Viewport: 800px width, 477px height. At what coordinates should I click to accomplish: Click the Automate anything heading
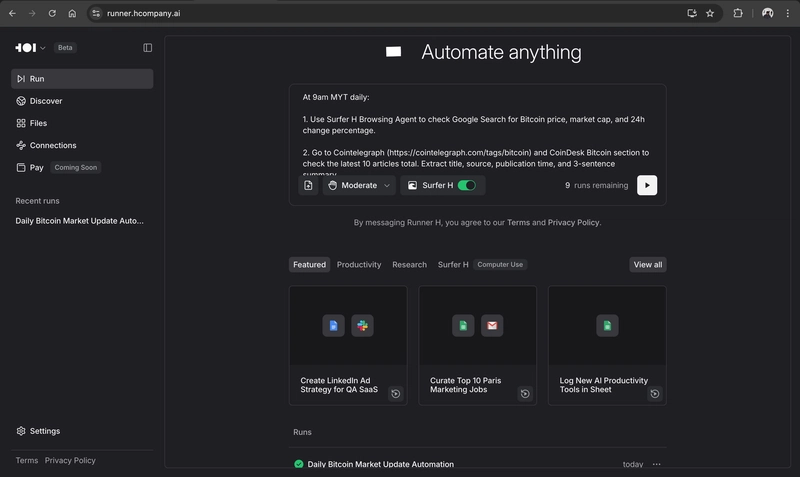tap(501, 52)
